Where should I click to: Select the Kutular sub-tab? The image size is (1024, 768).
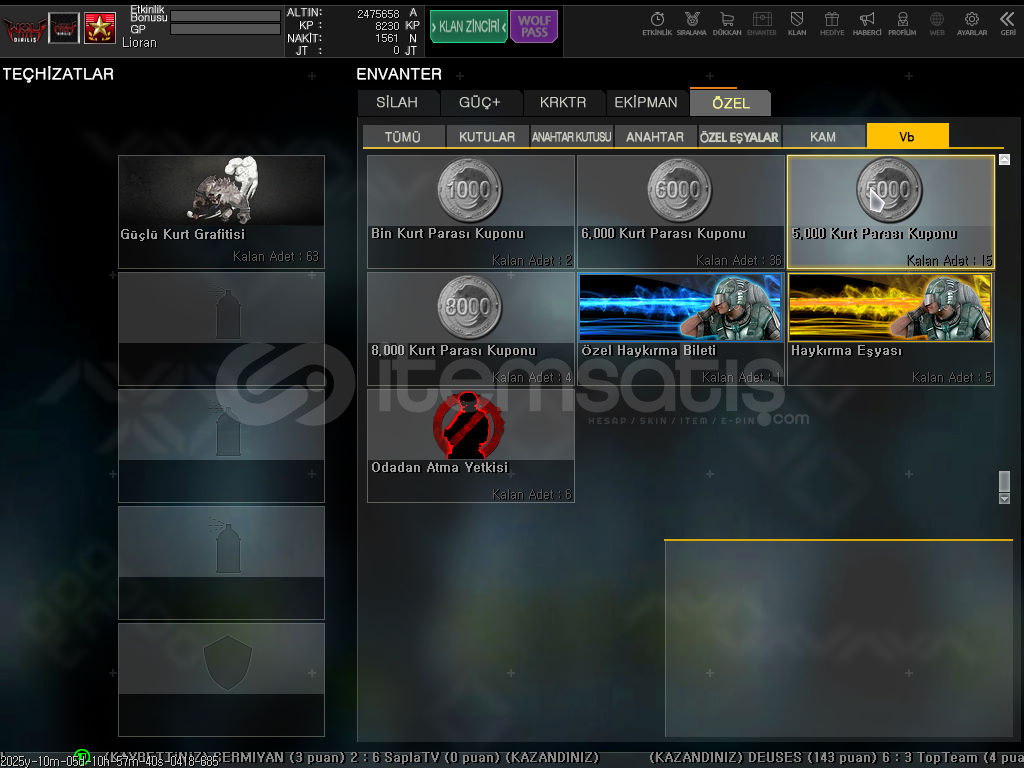[x=487, y=137]
